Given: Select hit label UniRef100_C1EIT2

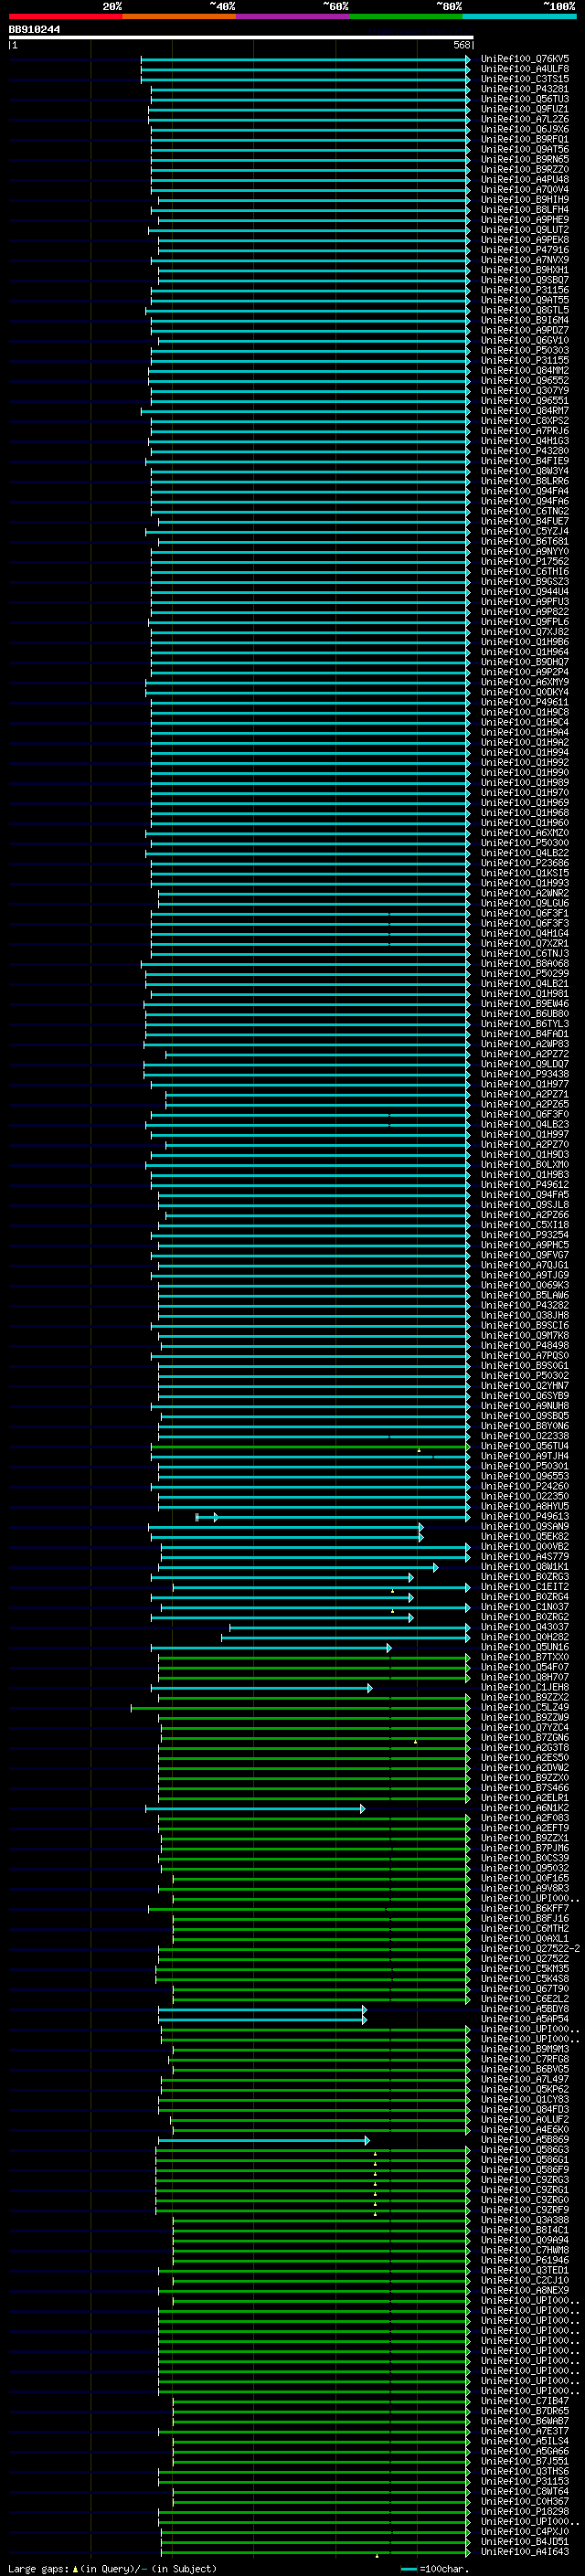Looking at the screenshot, I should tap(525, 1587).
